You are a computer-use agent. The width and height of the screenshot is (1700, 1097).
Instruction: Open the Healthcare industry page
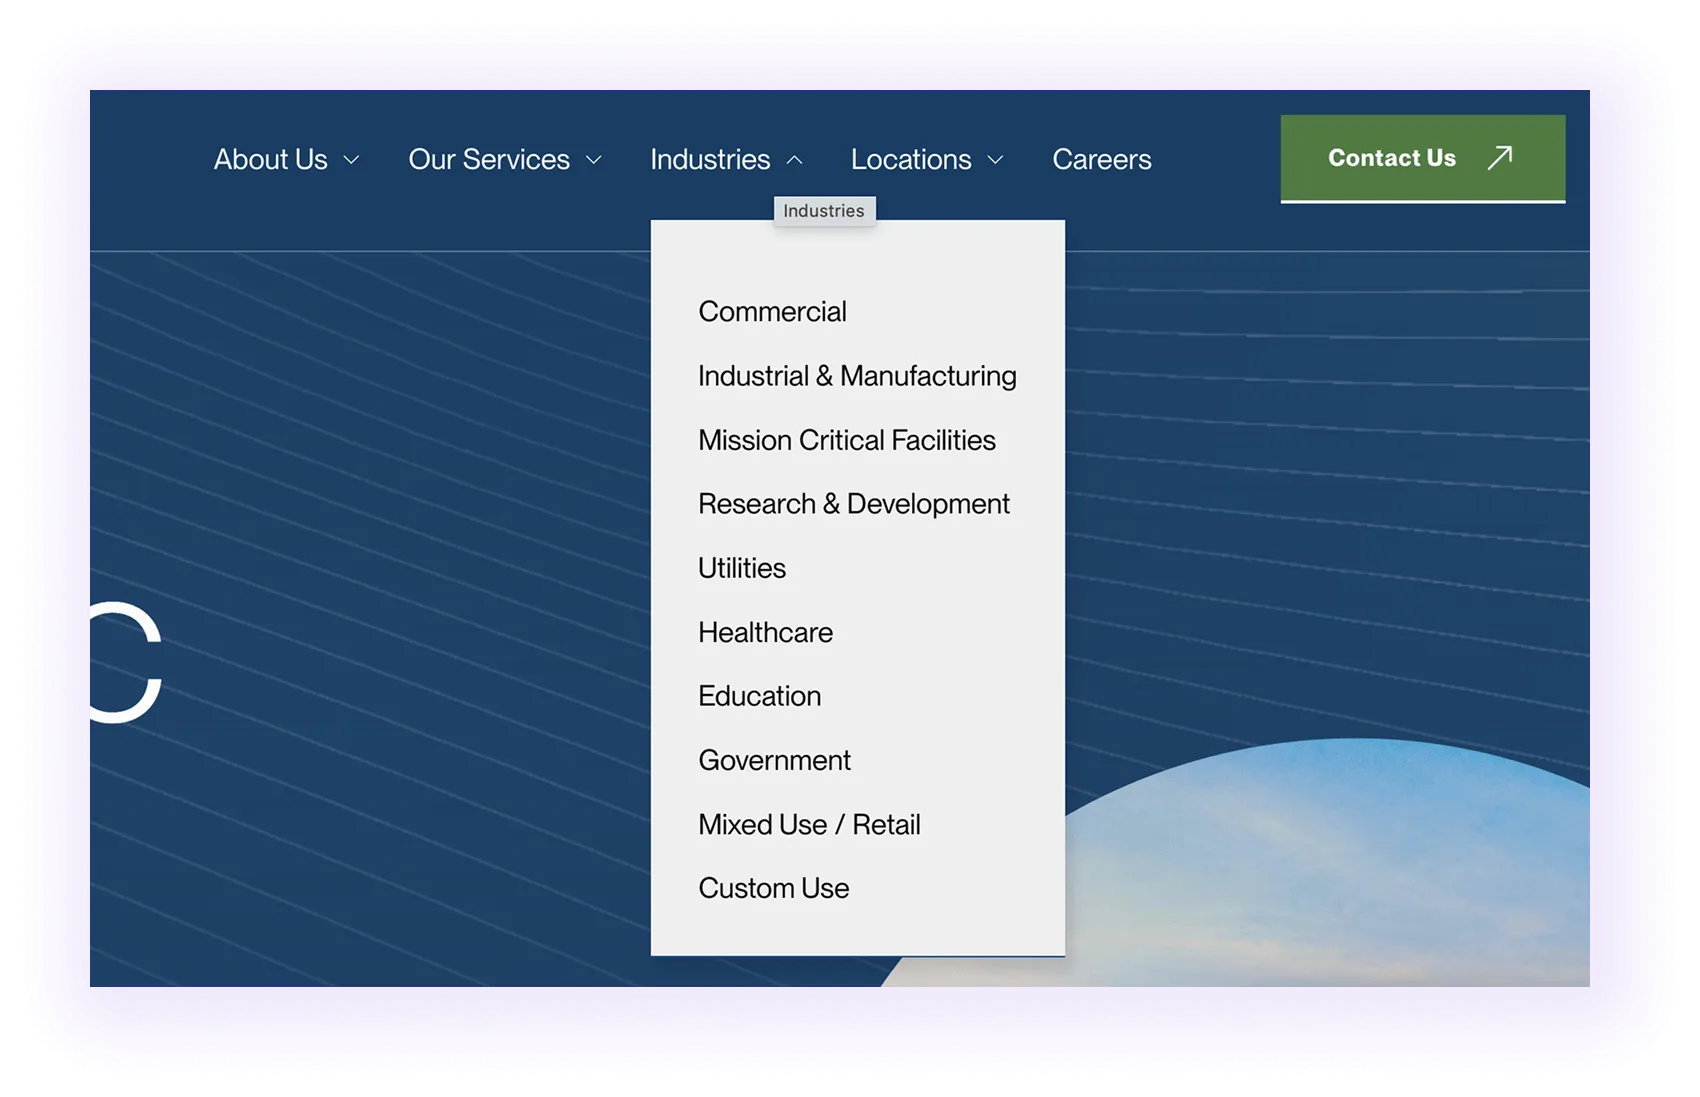(765, 632)
